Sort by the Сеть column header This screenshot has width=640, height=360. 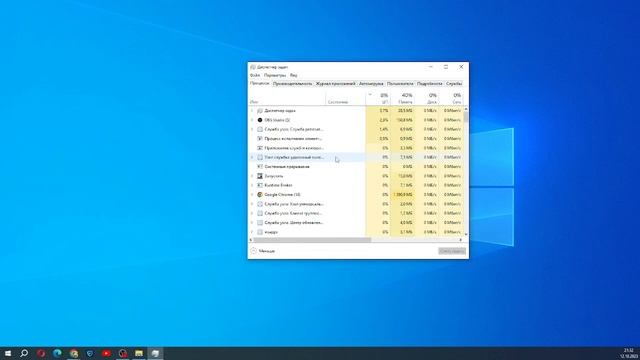451,98
